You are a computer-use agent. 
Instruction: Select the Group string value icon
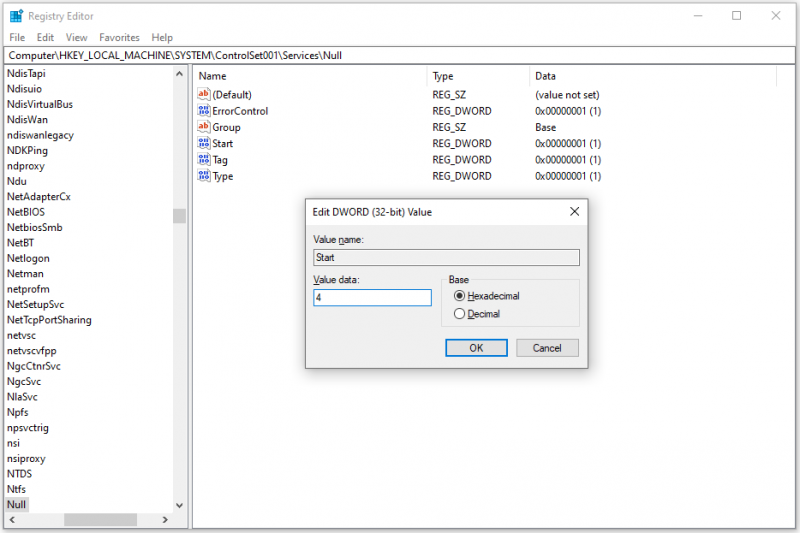[x=204, y=127]
